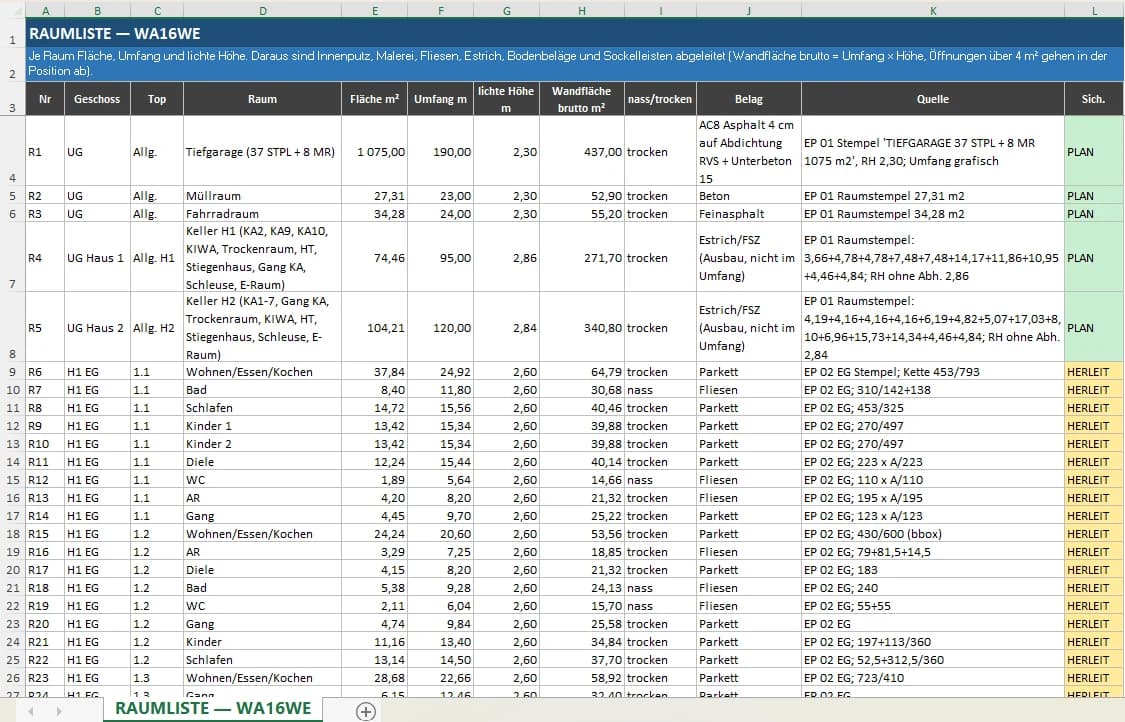Click the nass cell in row R12
The width and height of the screenshot is (1125, 722).
660,480
